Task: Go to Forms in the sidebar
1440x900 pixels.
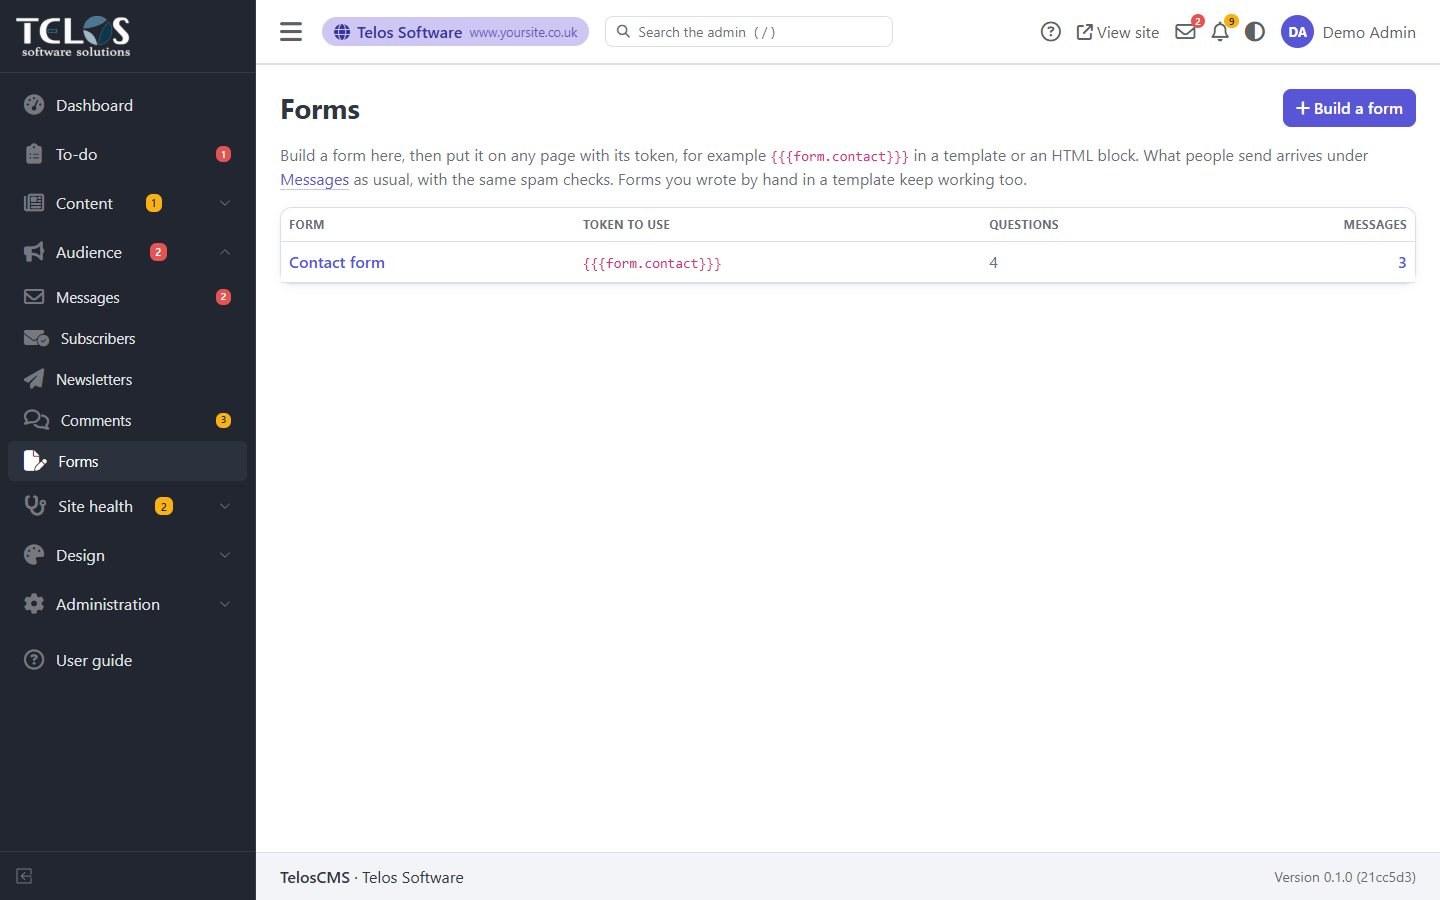Action: 127,461
